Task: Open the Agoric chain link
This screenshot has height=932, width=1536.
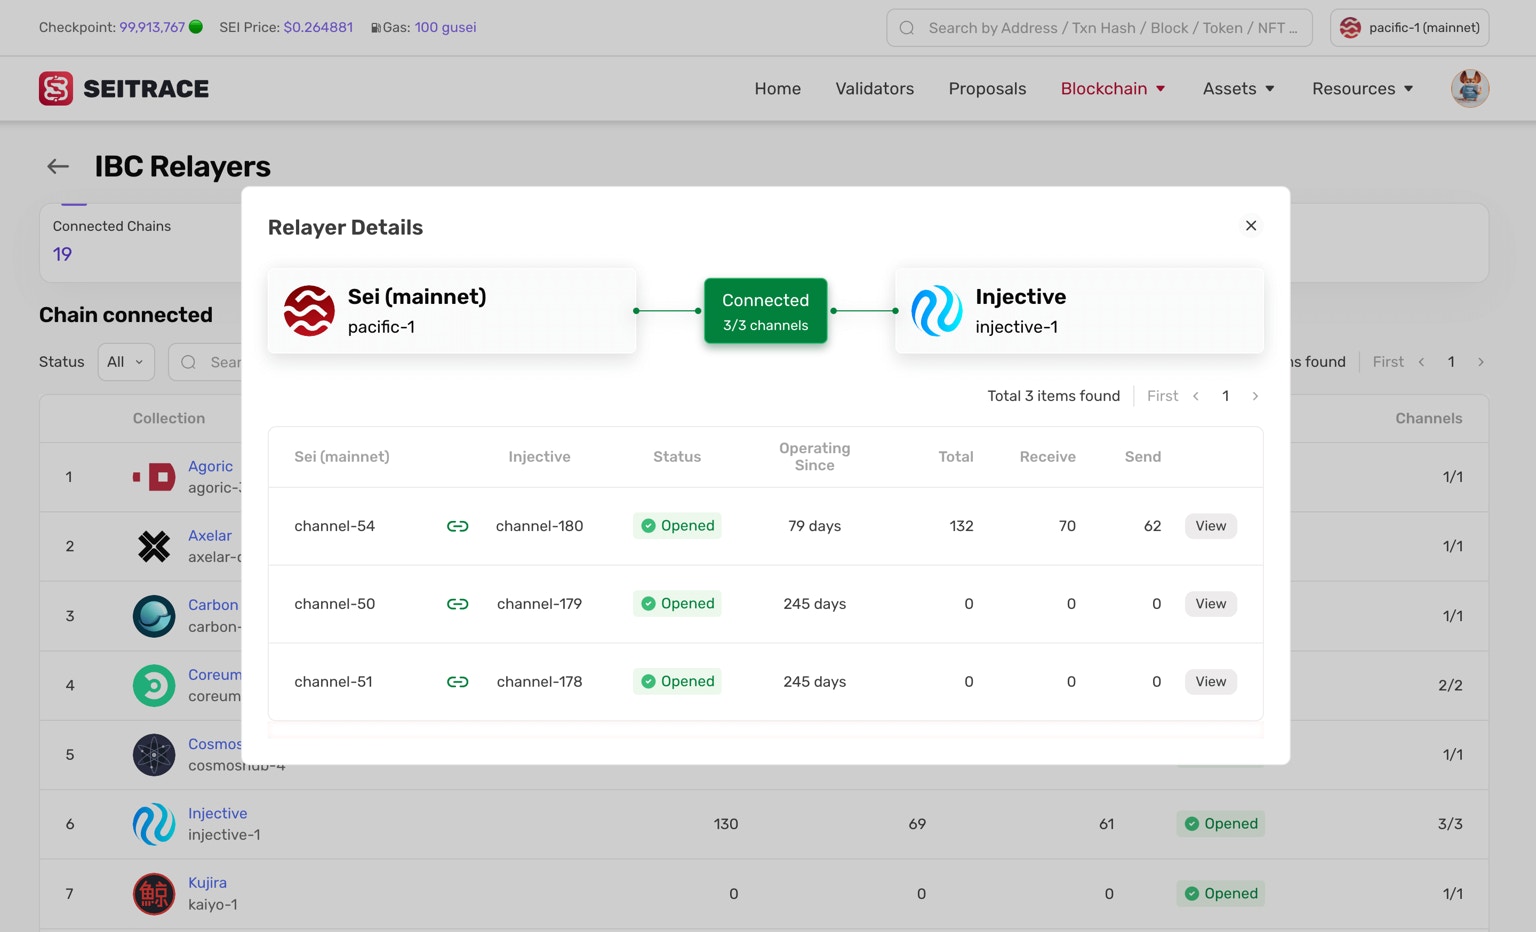Action: 210,466
